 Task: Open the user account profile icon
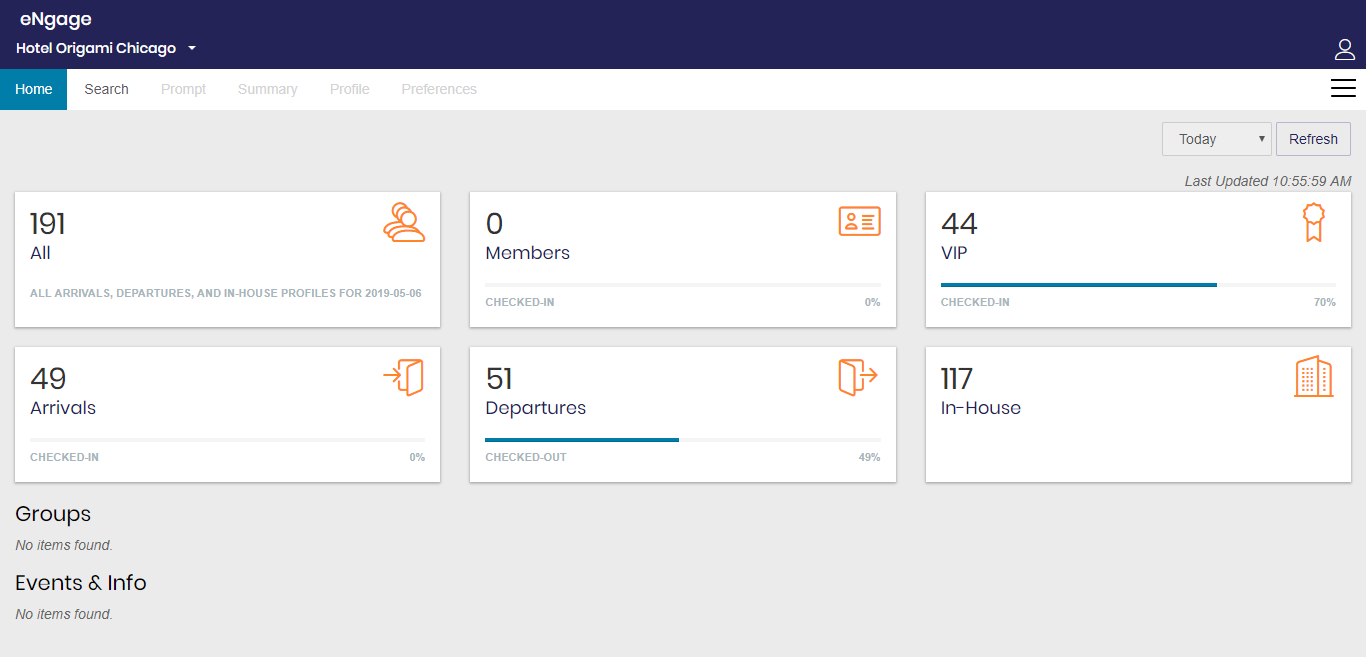[x=1344, y=49]
